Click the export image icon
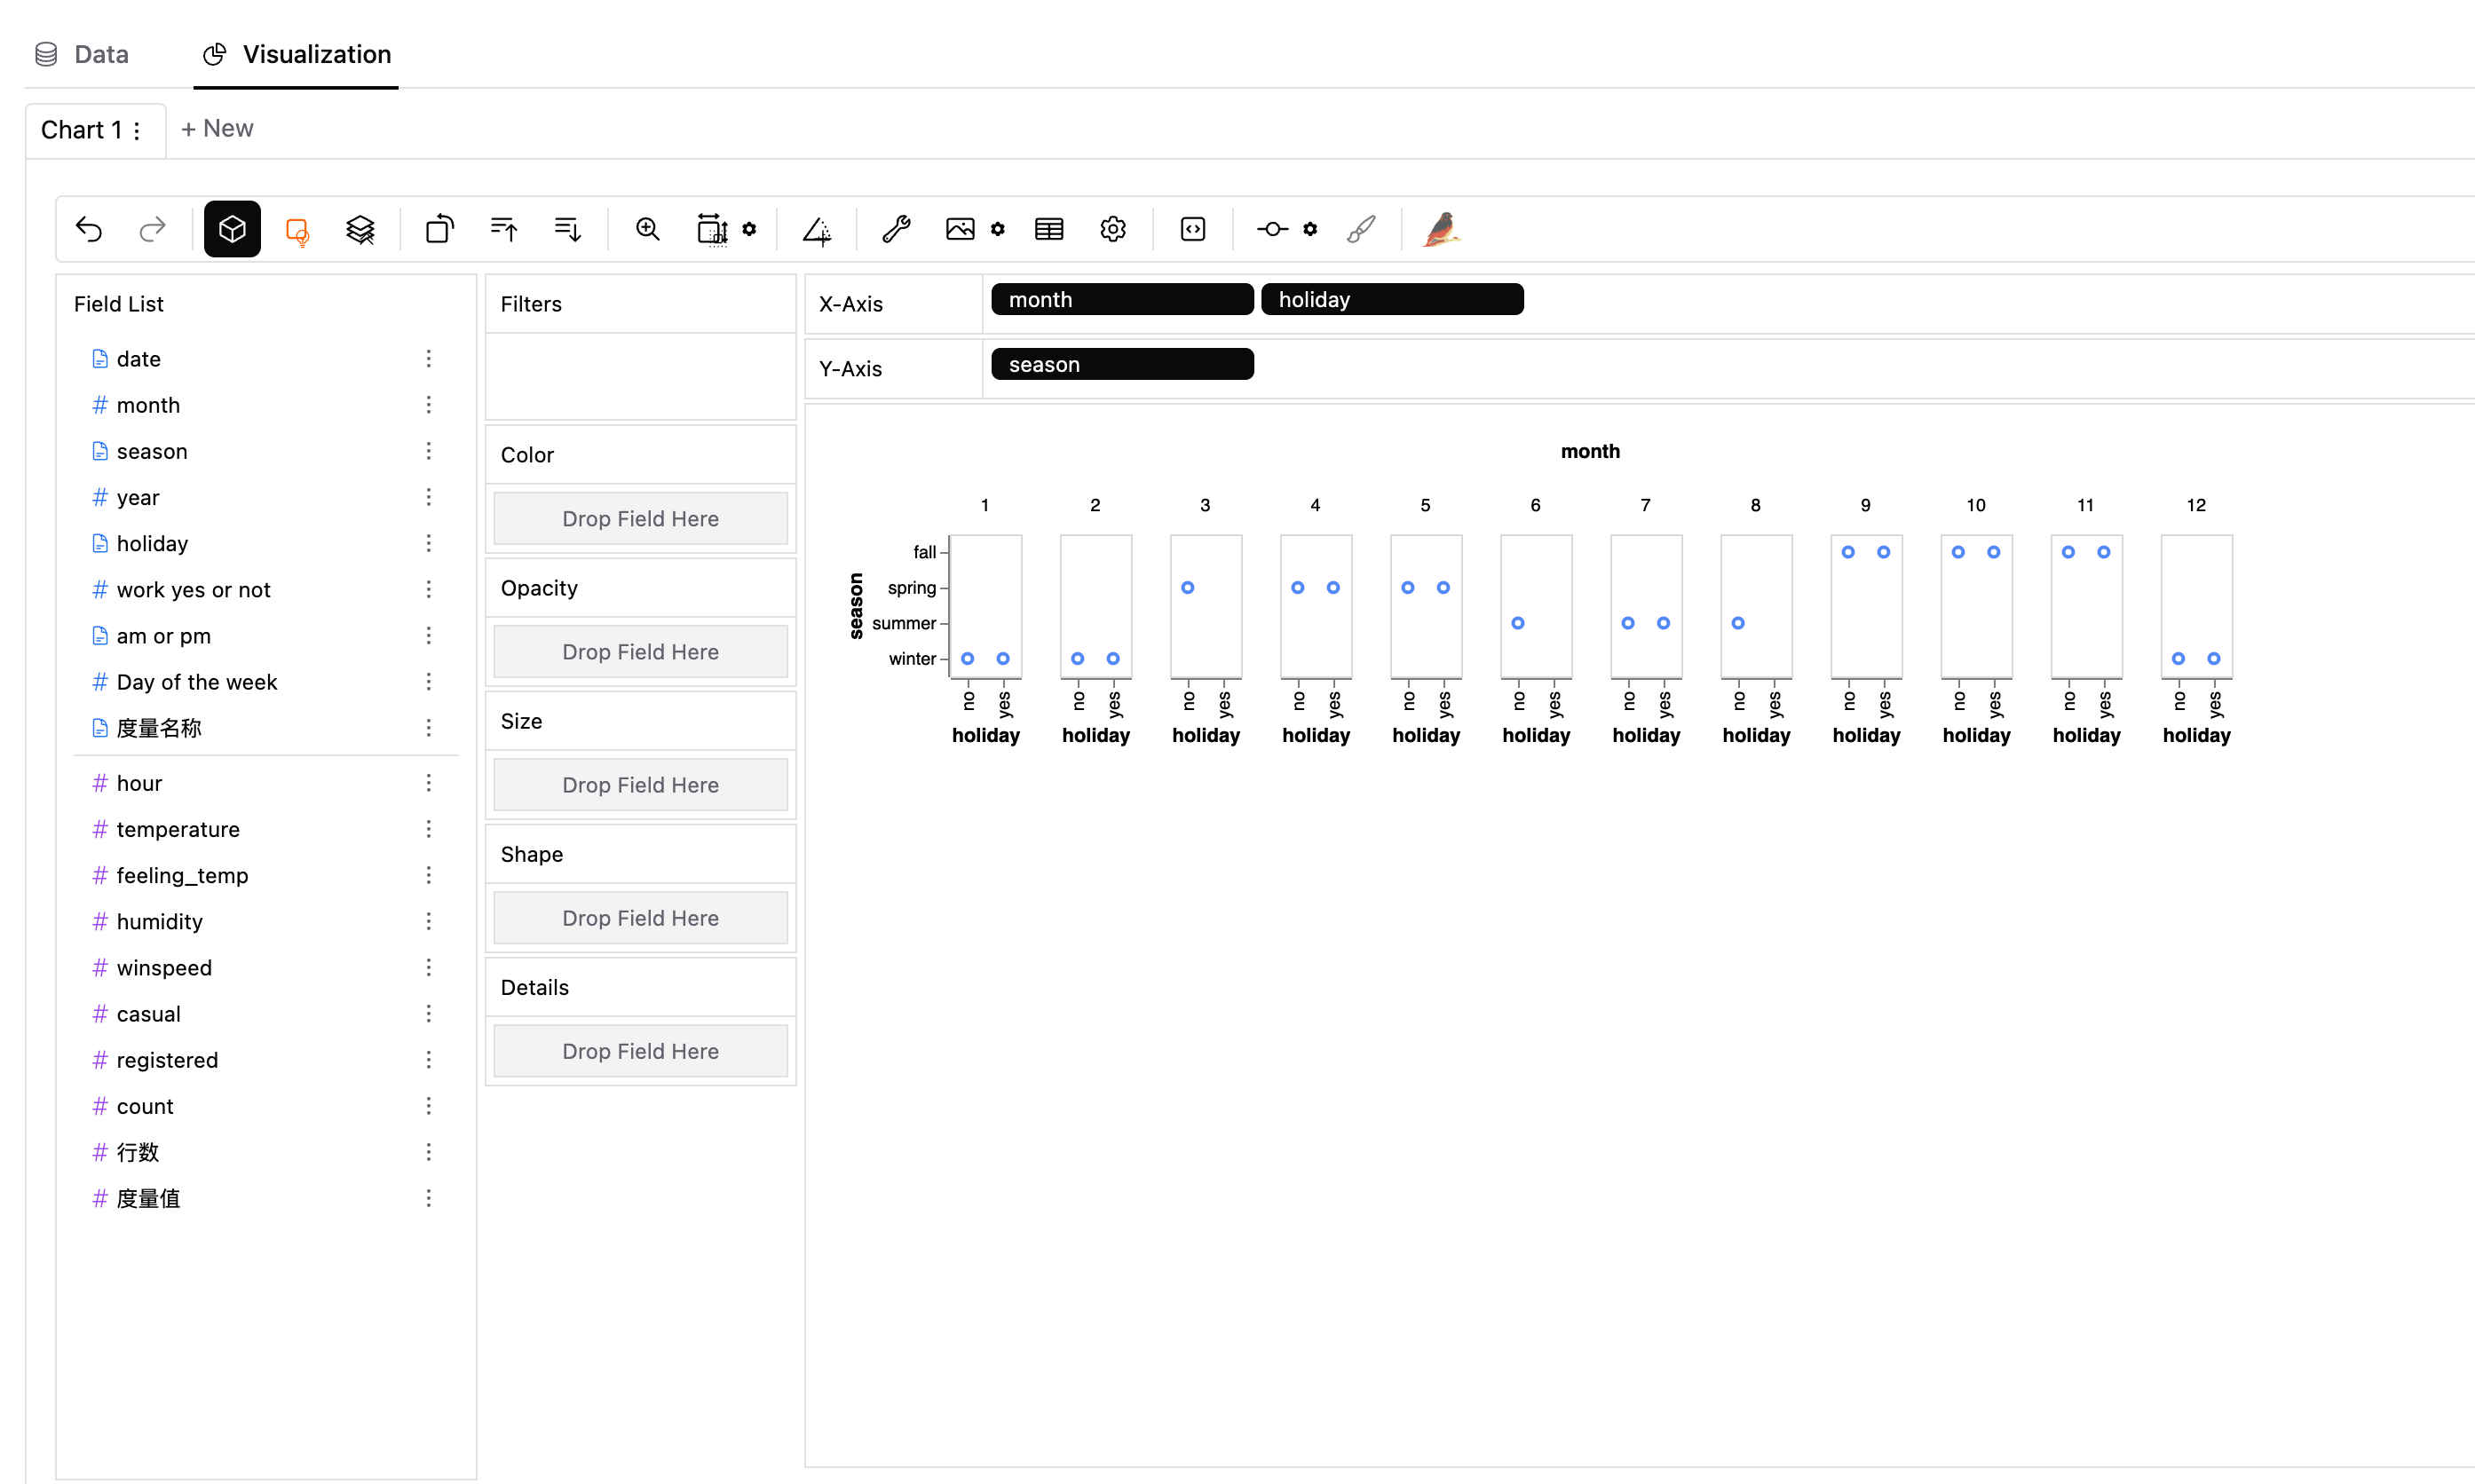This screenshot has height=1484, width=2475. tap(960, 229)
